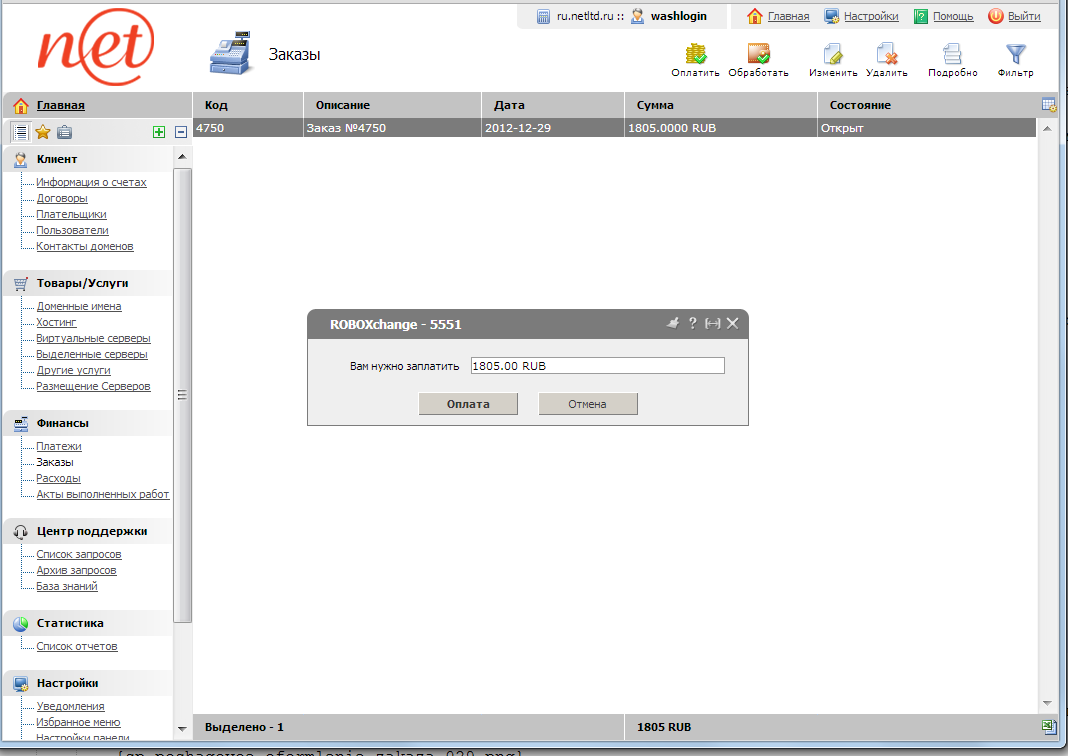Click the Помощь help link
The height and width of the screenshot is (756, 1068).
point(952,16)
